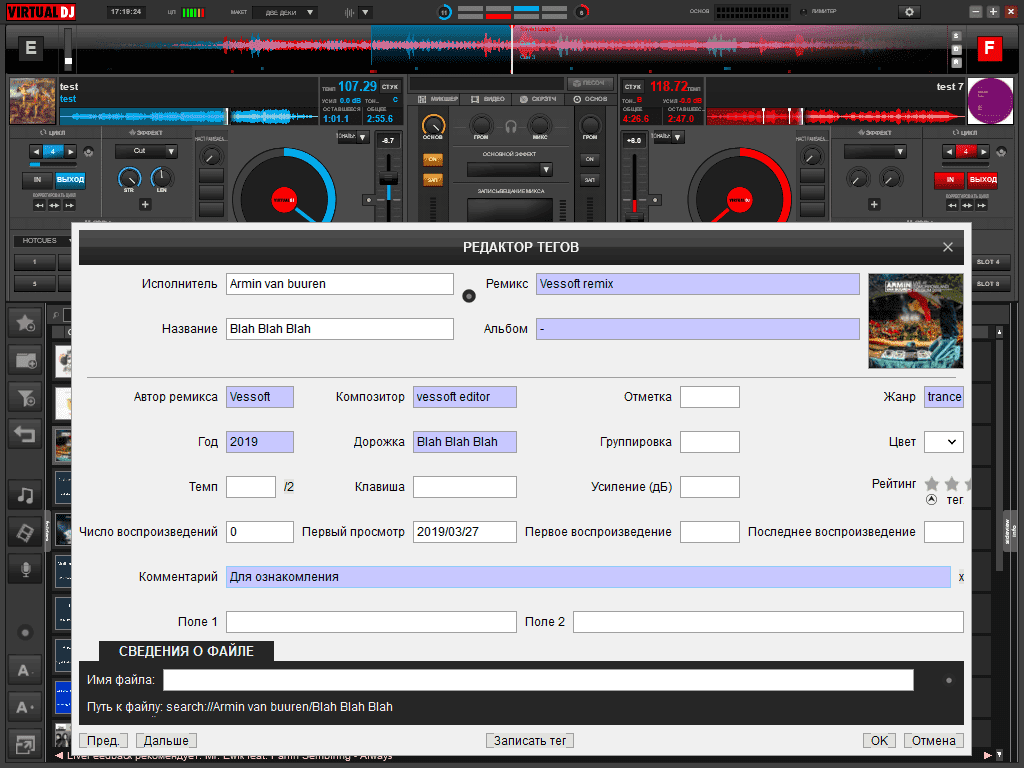Viewport: 1024px width, 768px height.
Task: Switch to ВИДЕО tab
Action: click(488, 99)
